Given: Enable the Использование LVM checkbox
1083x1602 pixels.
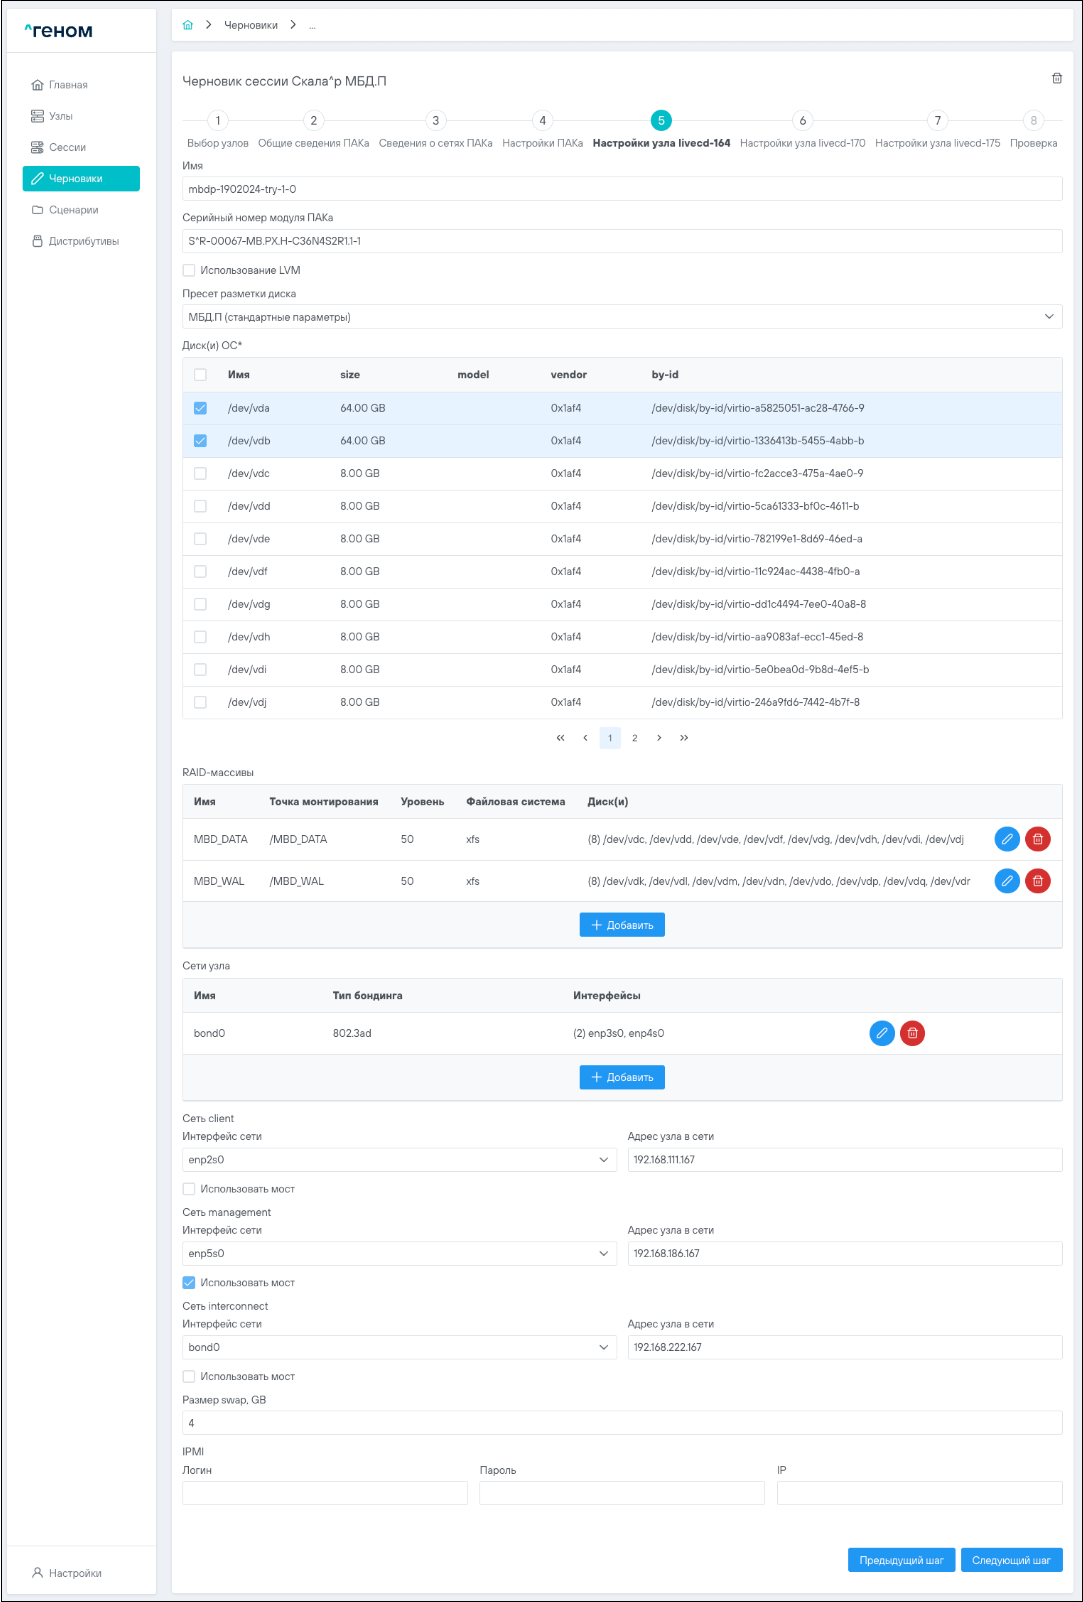Looking at the screenshot, I should [189, 270].
